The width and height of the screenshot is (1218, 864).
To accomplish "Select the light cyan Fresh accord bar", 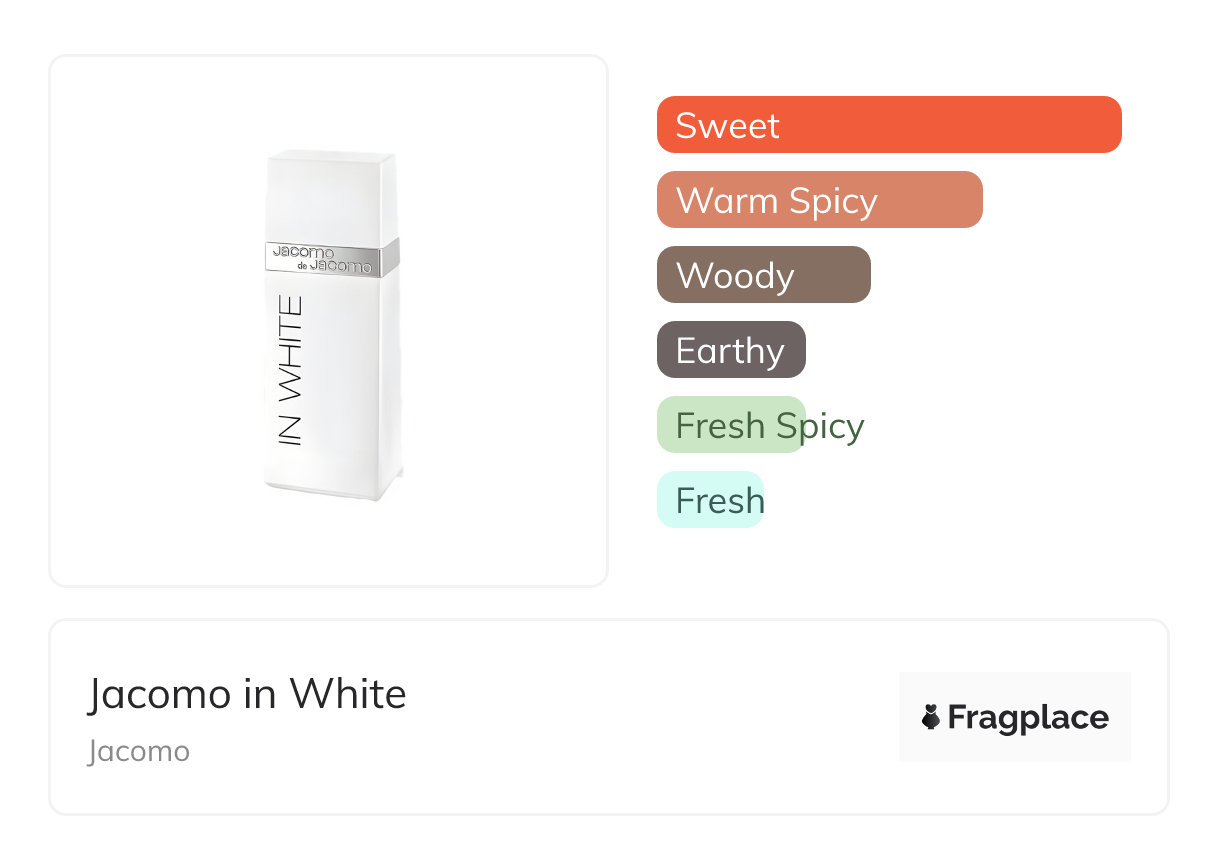I will click(x=710, y=500).
